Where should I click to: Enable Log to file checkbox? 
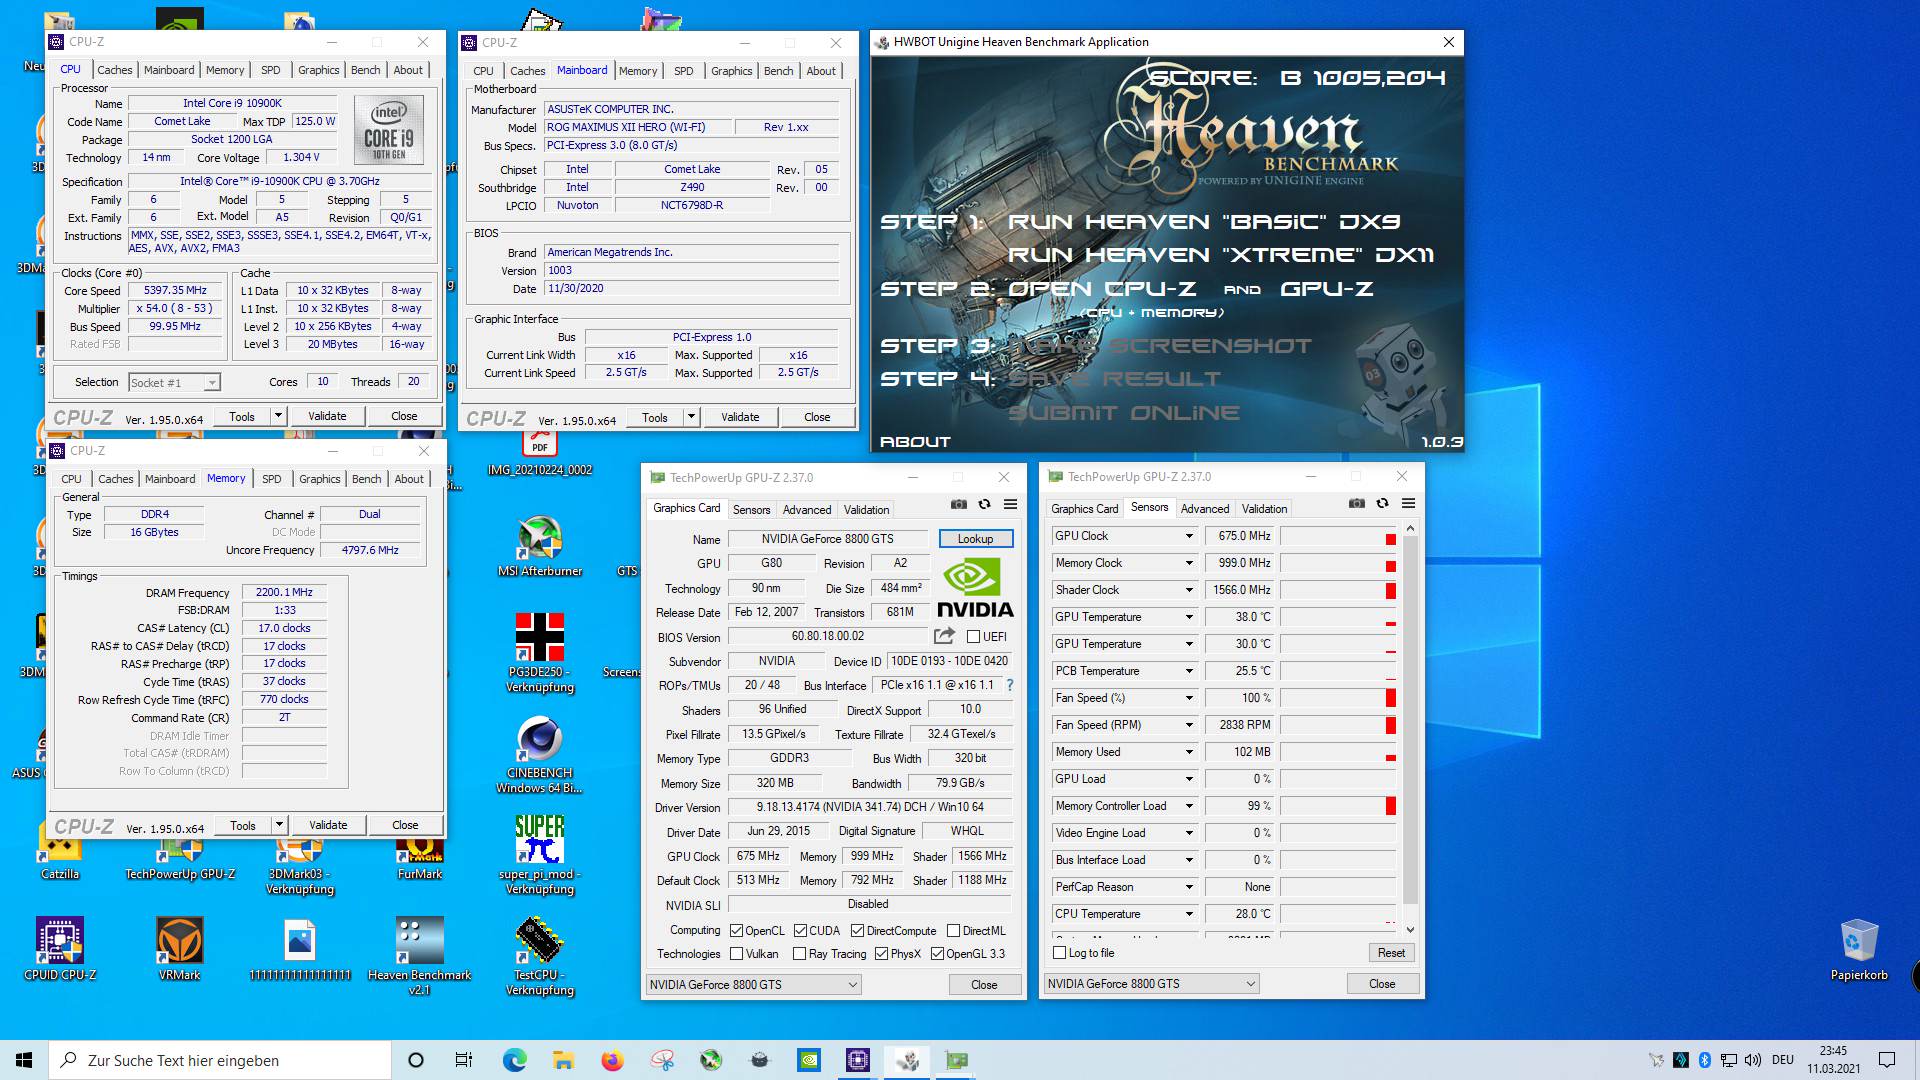1060,953
